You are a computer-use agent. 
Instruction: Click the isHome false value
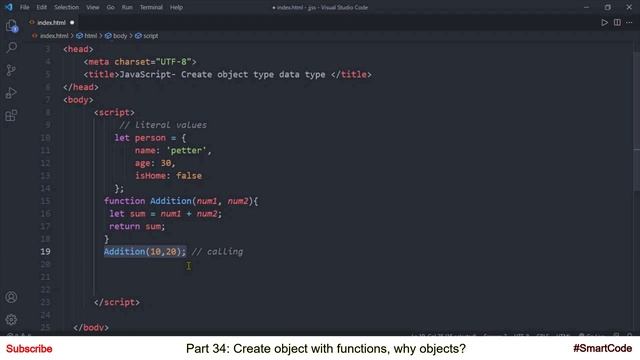click(189, 176)
